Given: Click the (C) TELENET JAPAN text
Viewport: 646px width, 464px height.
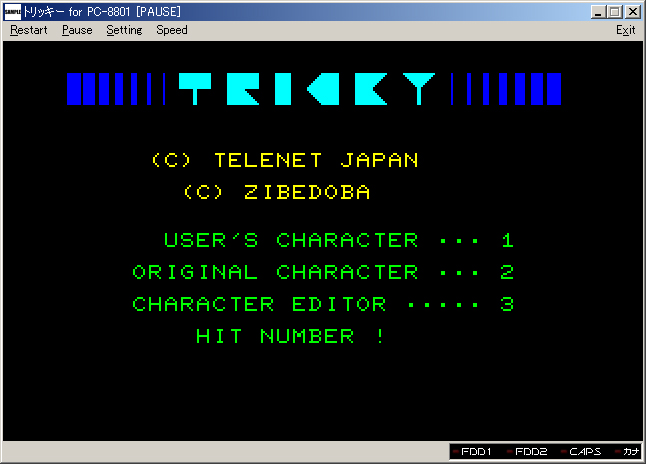Looking at the screenshot, I should point(285,160).
